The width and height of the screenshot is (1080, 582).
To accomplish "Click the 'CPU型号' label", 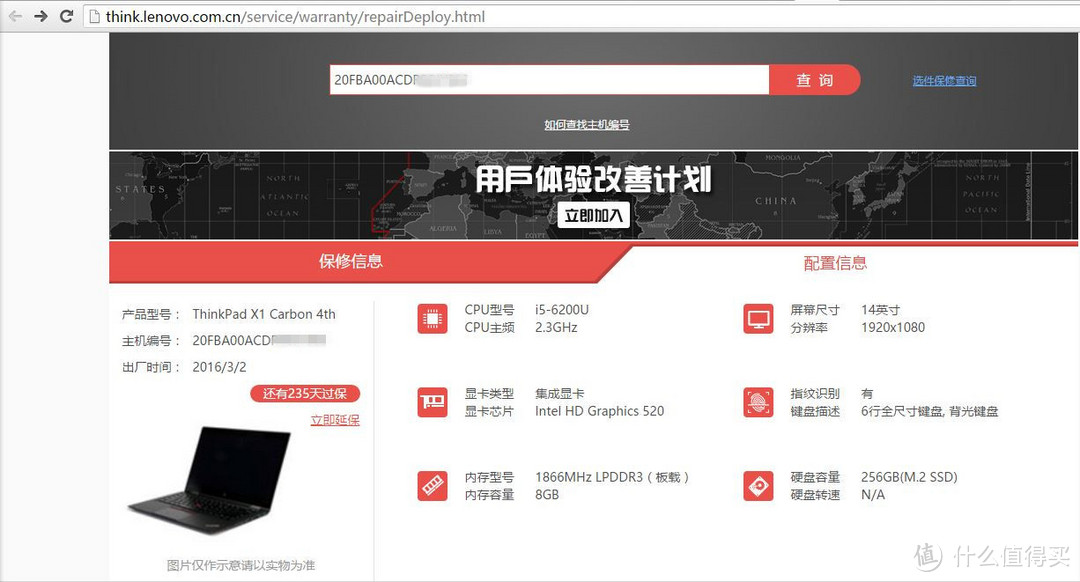I will click(489, 310).
